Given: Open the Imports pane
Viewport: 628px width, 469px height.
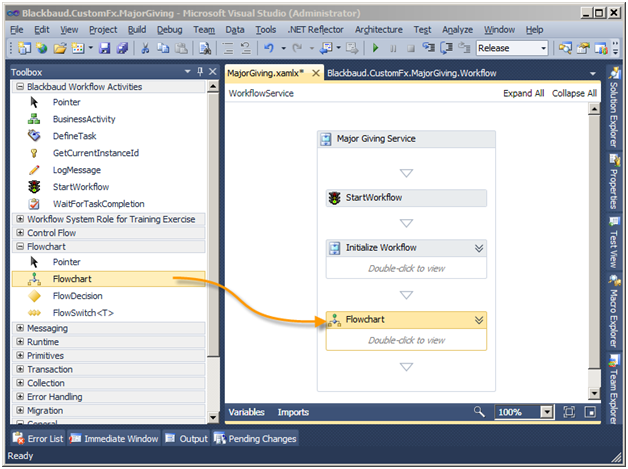Looking at the screenshot, I should click(x=293, y=412).
